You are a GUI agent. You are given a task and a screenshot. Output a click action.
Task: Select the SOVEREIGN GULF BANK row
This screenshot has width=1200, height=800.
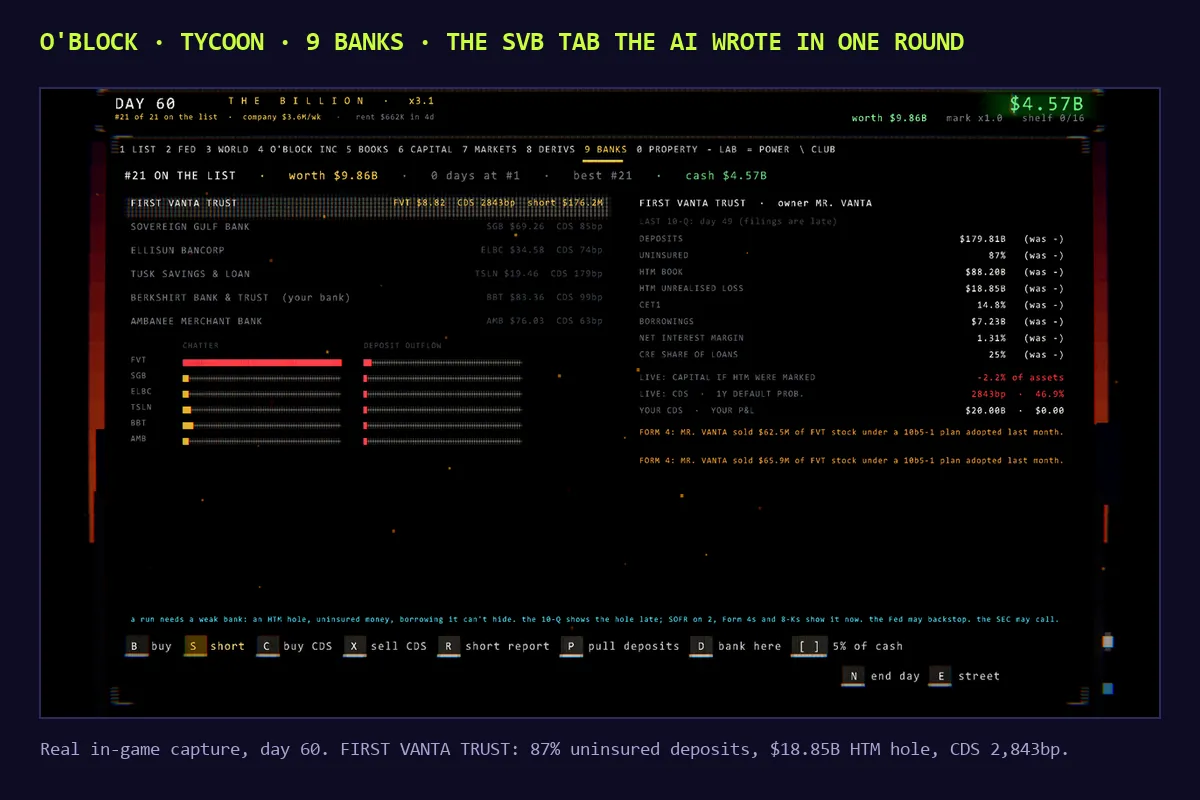368,227
